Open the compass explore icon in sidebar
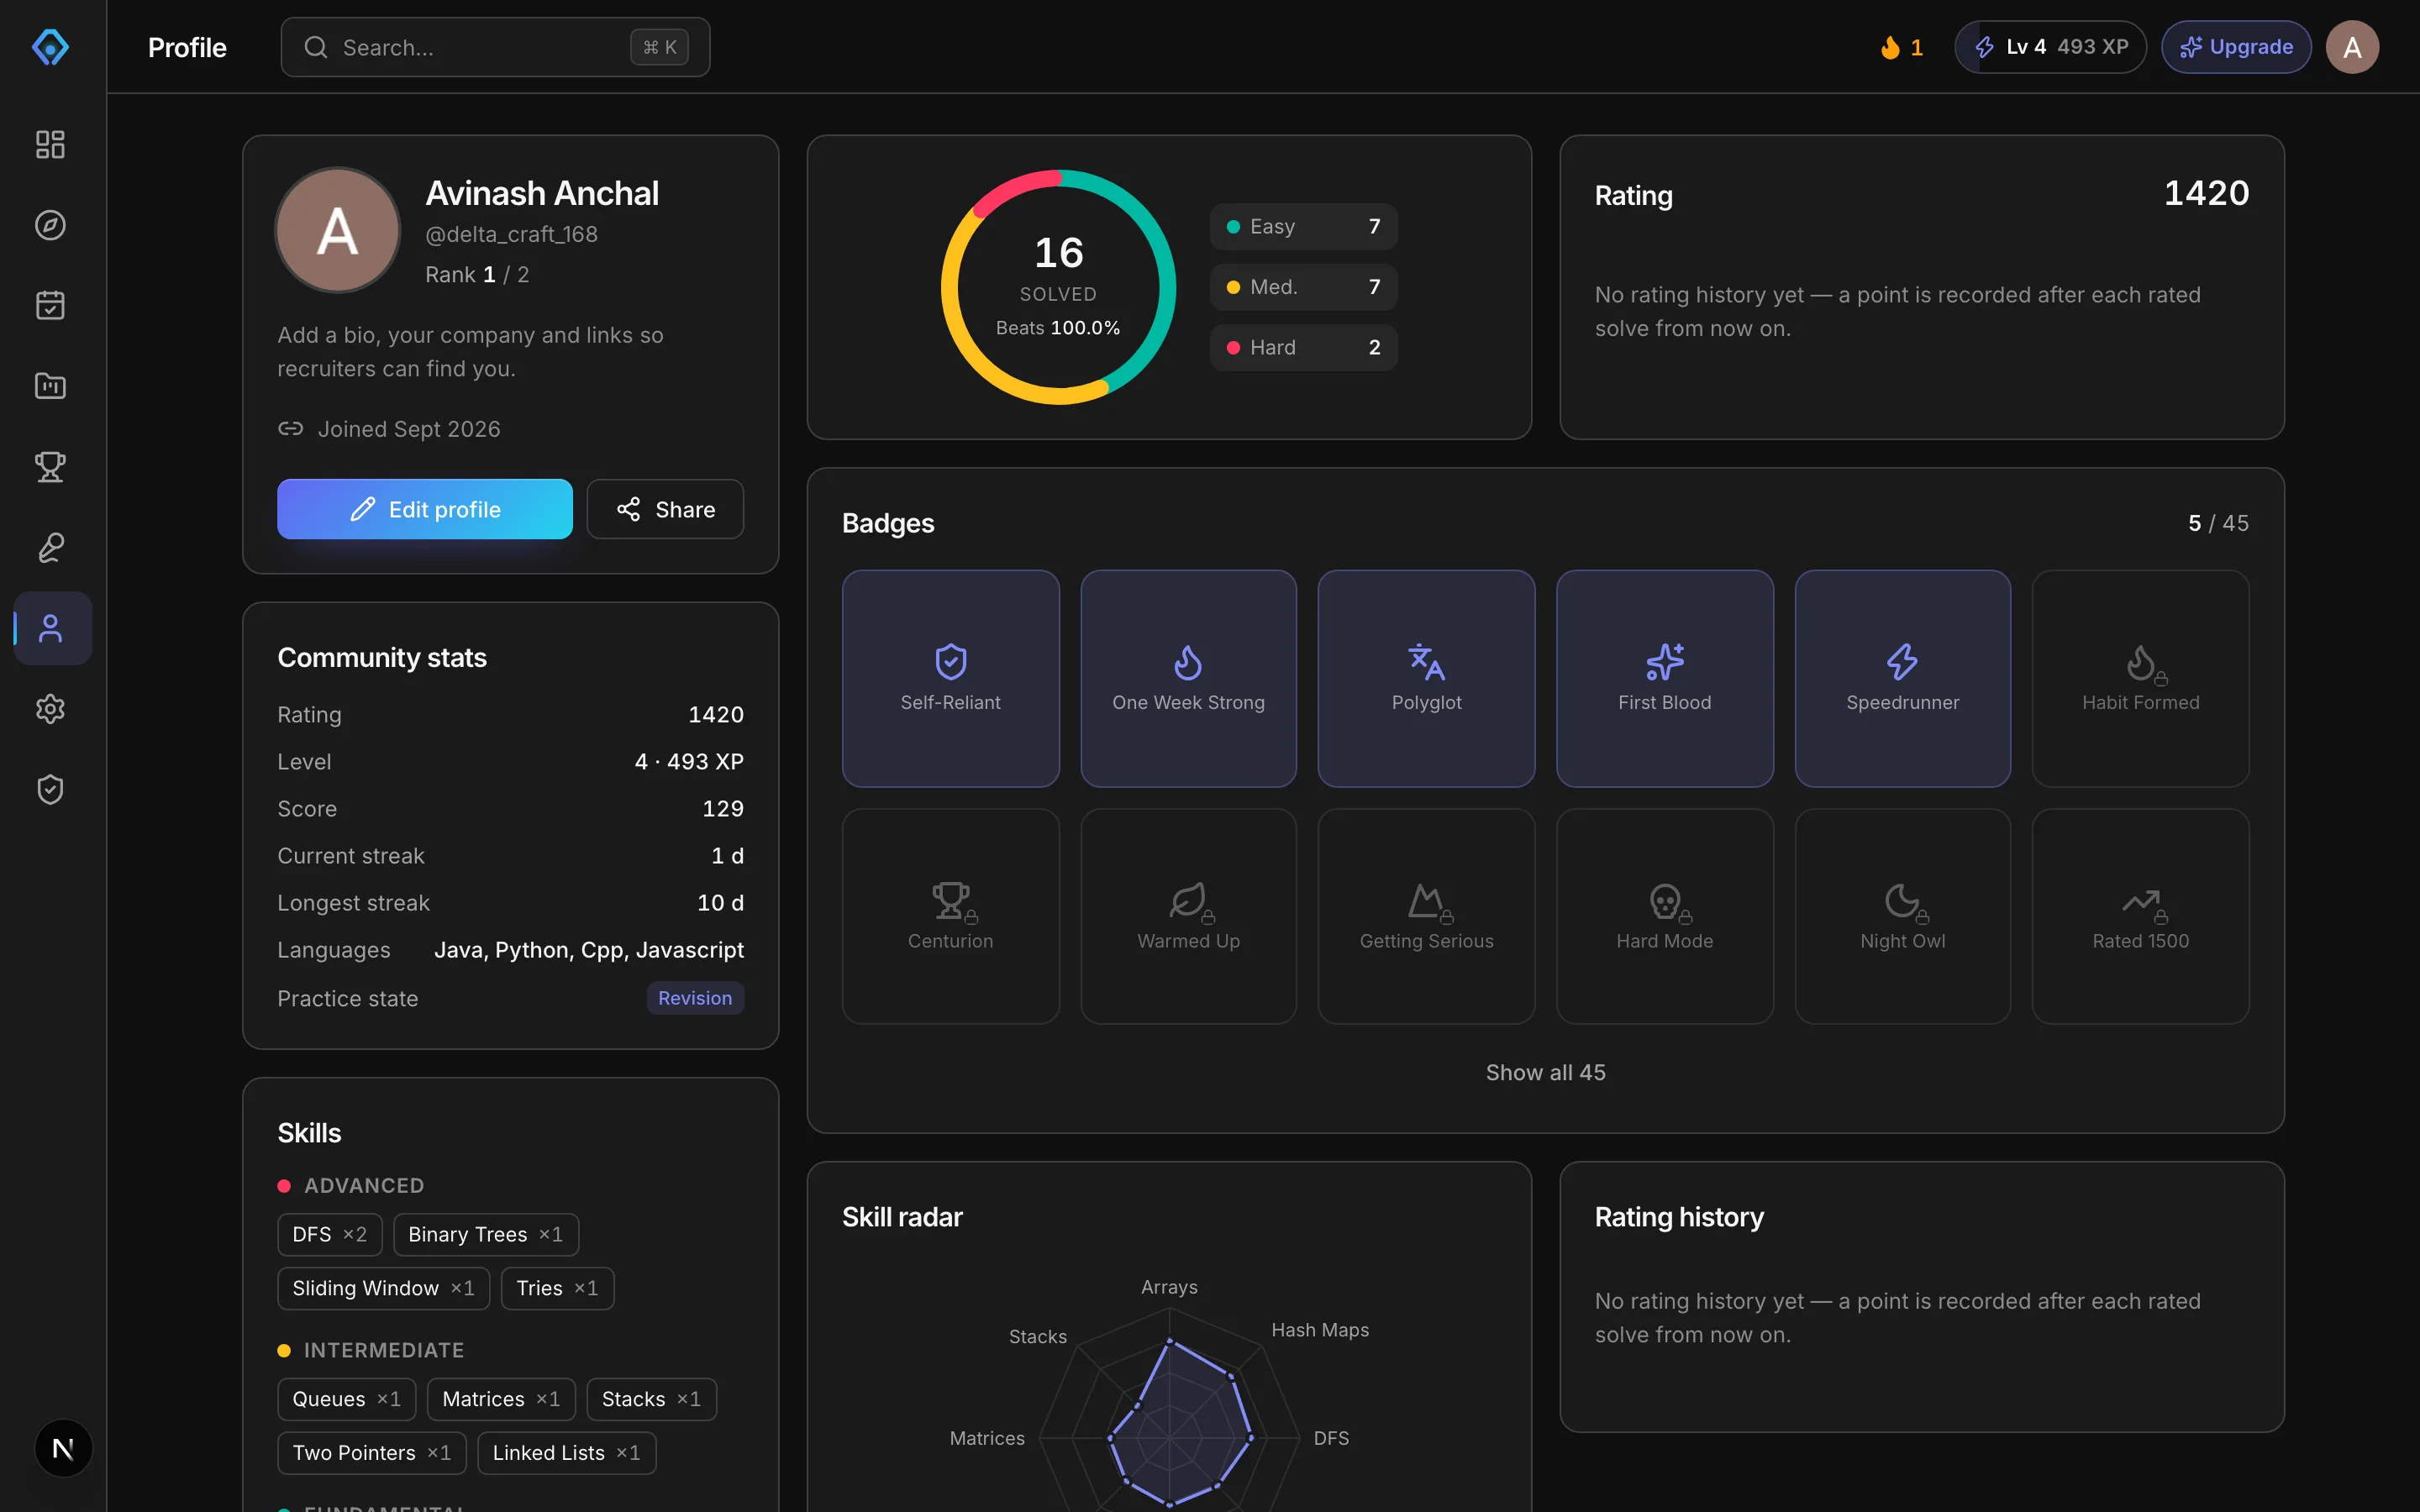Viewport: 2420px width, 1512px height. (x=50, y=225)
